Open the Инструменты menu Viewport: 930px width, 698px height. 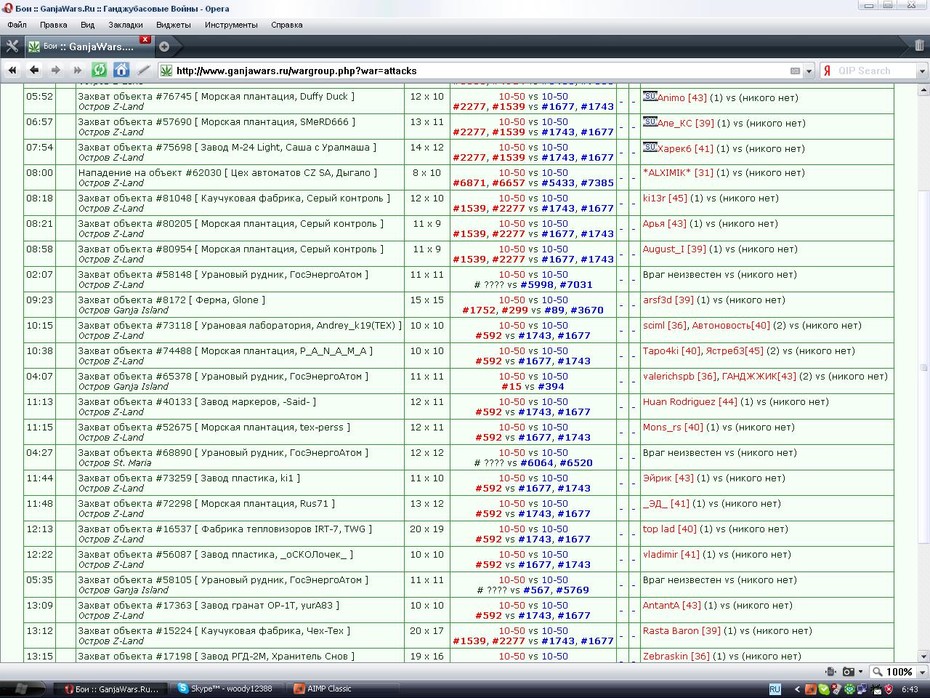click(x=231, y=25)
